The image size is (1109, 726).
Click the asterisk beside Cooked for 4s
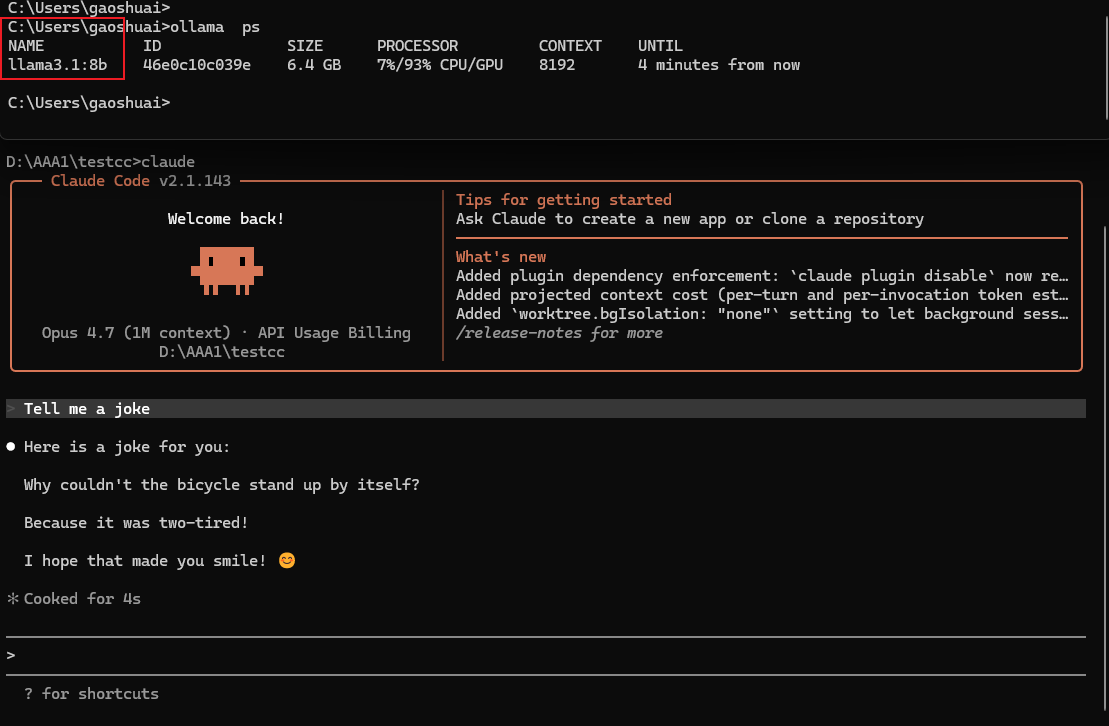click(13, 599)
